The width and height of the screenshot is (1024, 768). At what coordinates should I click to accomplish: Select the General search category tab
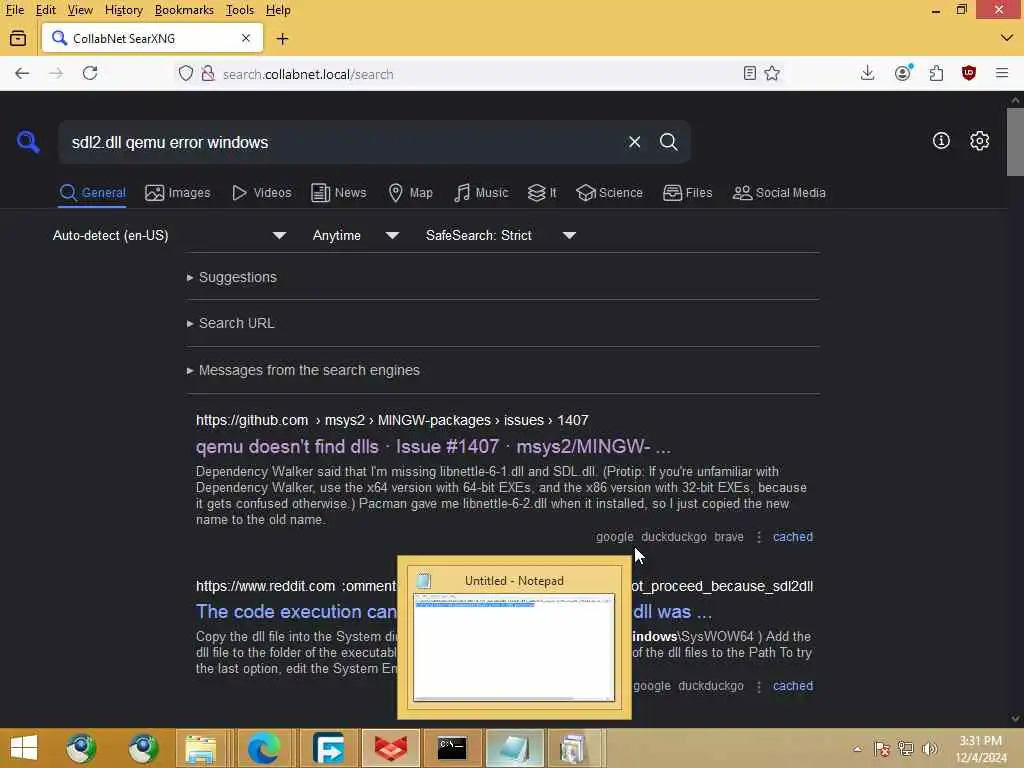pyautogui.click(x=92, y=193)
